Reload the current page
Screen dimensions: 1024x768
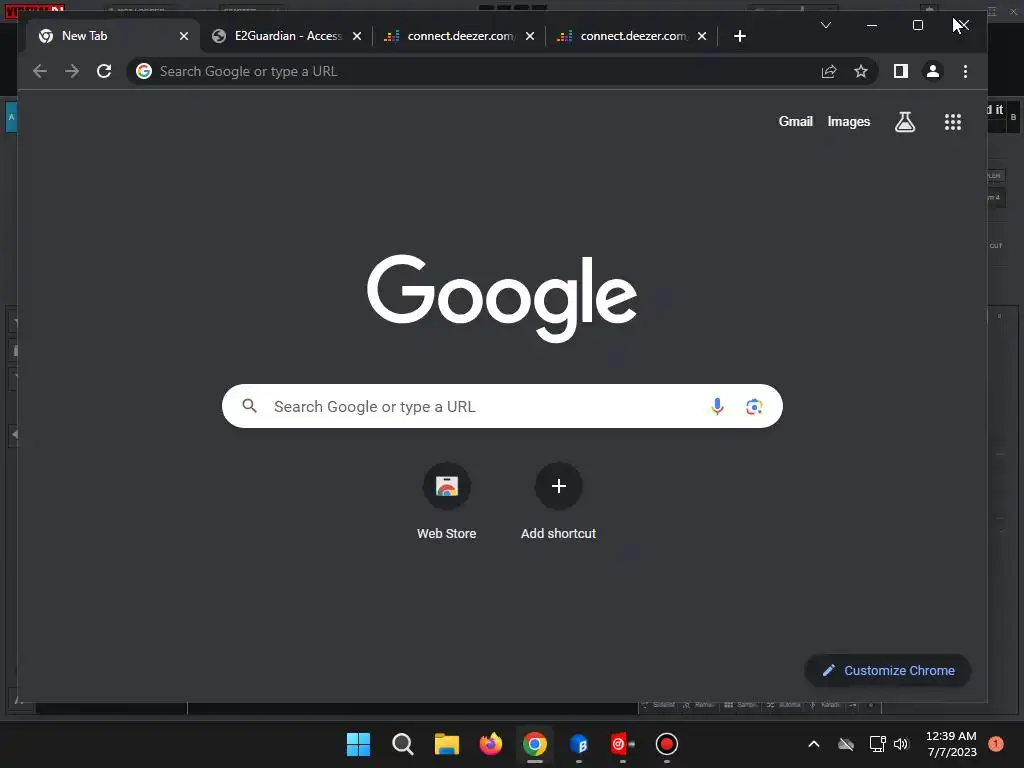[x=104, y=71]
